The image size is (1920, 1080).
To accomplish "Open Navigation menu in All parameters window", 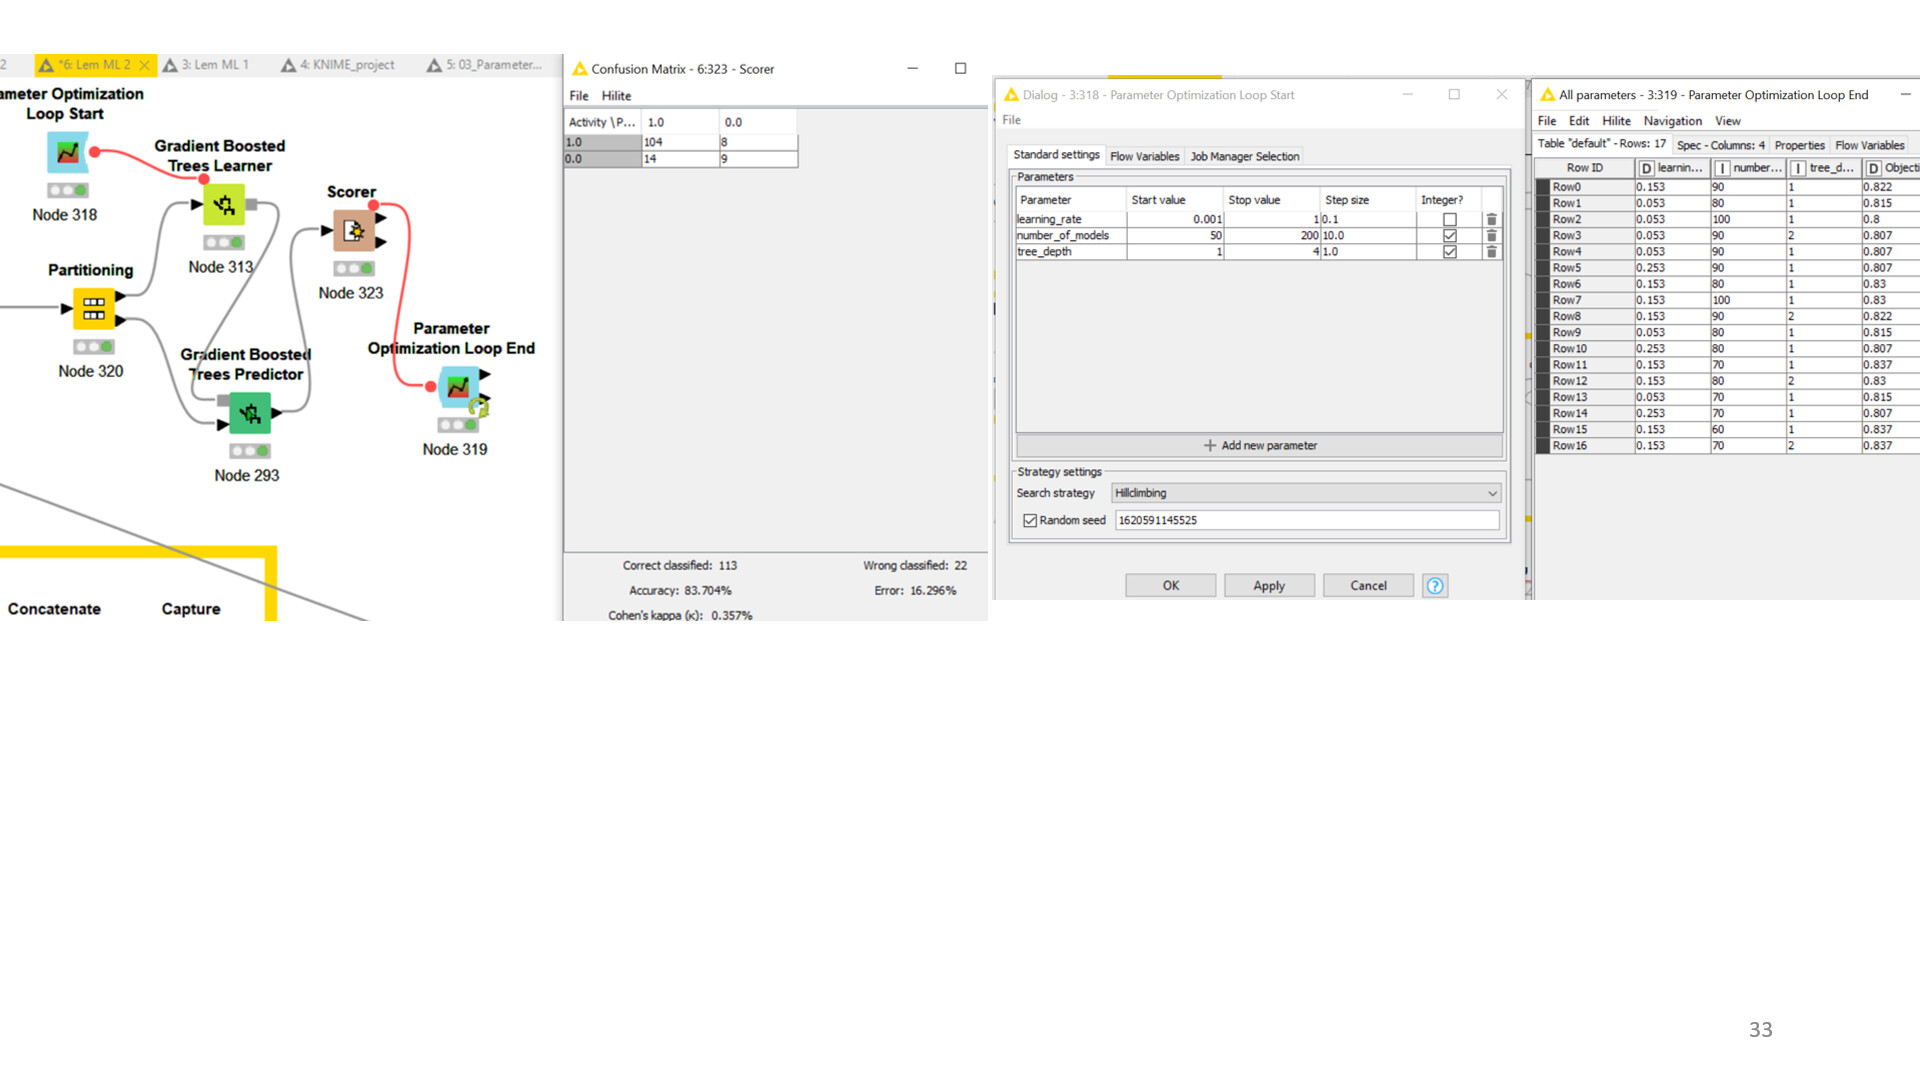I will pos(1672,121).
